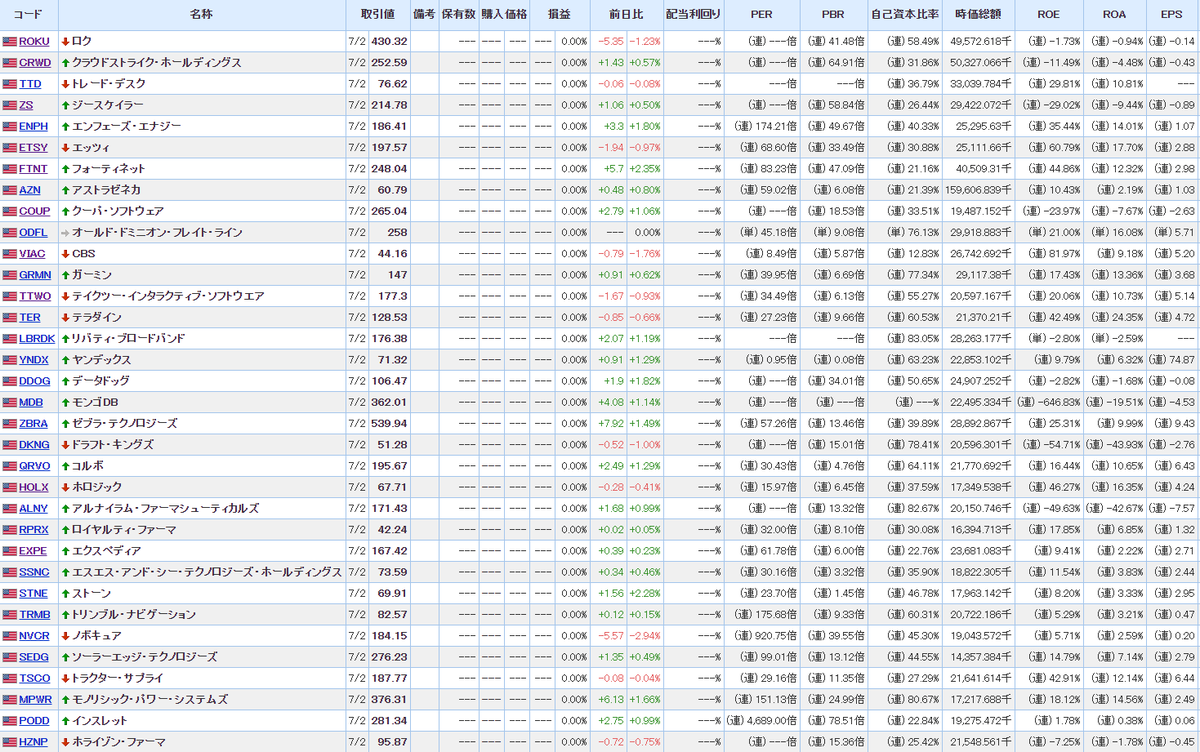Click the PBR column header
This screenshot has width=1200, height=752.
click(833, 15)
